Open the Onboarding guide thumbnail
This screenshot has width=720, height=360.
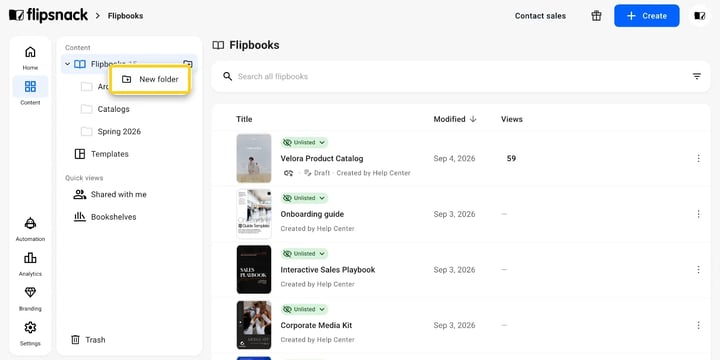click(x=254, y=214)
